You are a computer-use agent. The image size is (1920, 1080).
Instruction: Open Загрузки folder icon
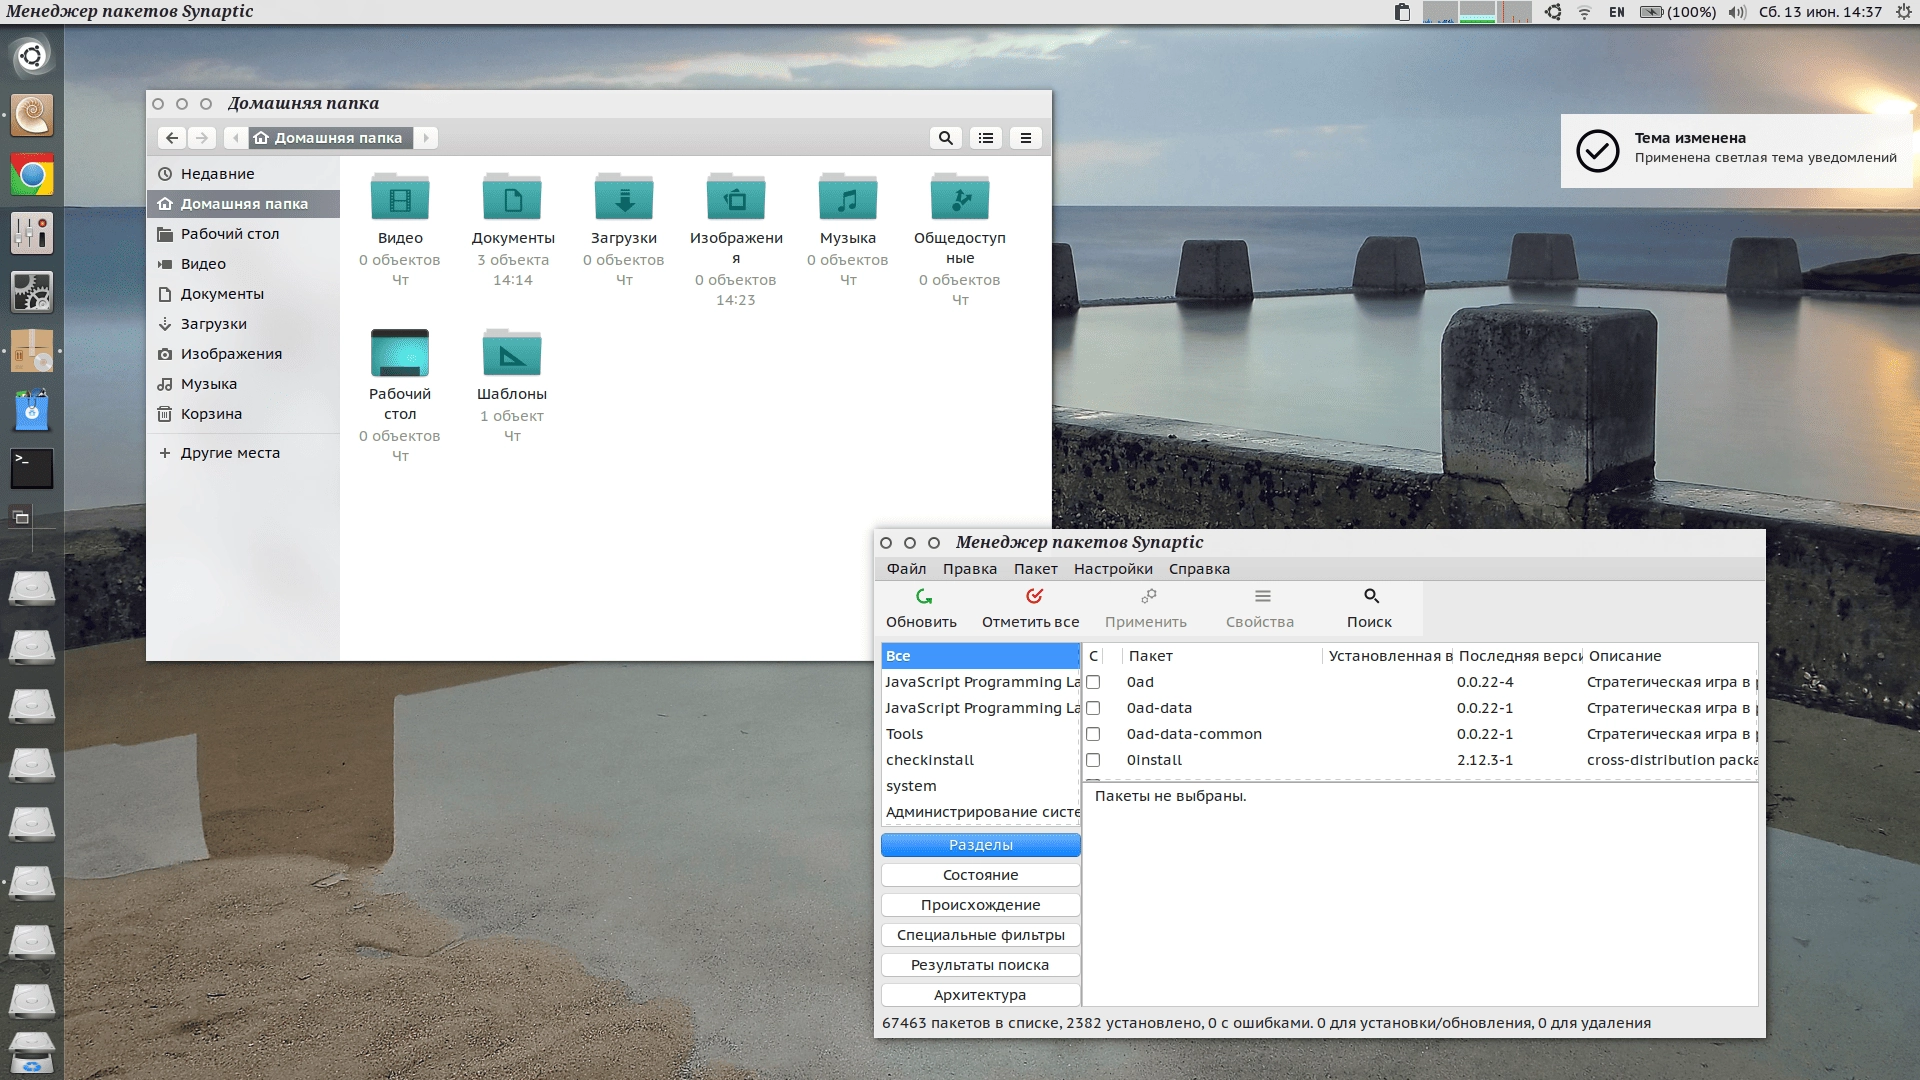pyautogui.click(x=624, y=197)
